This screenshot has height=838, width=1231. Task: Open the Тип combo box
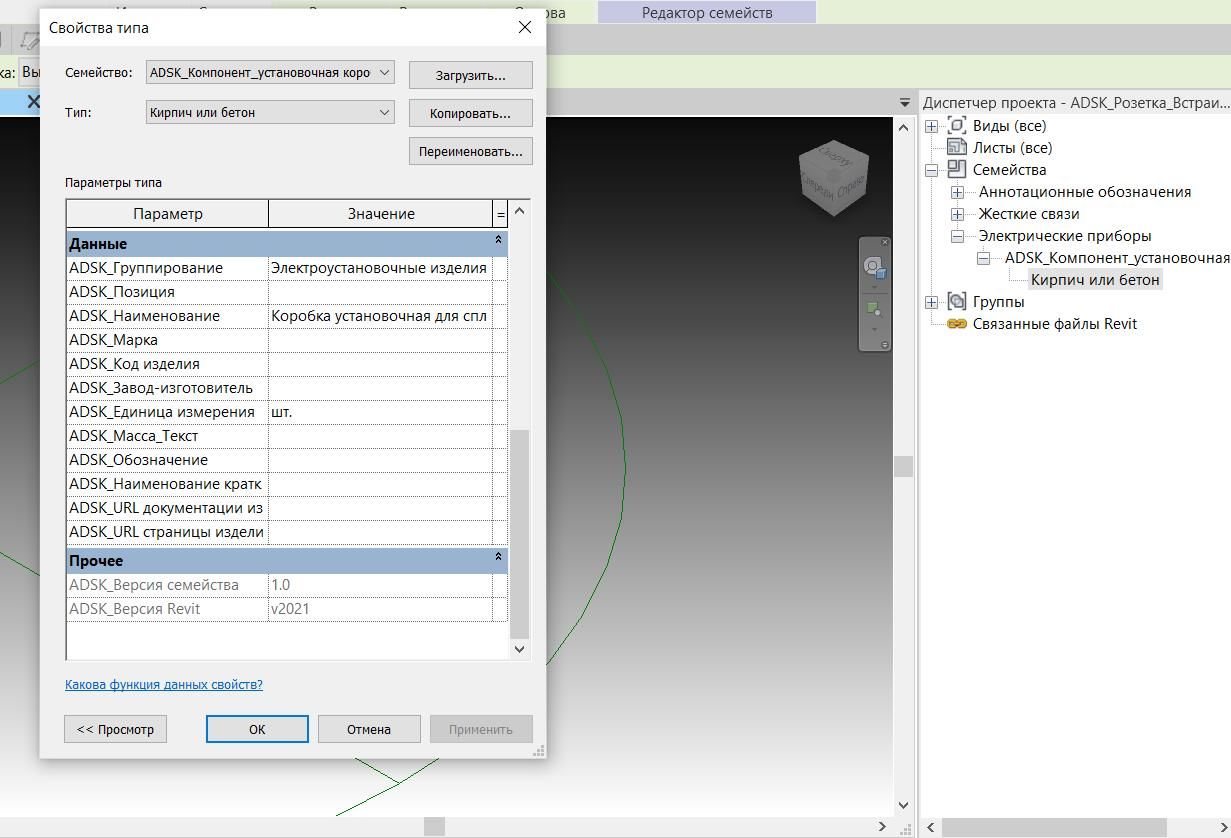(270, 112)
